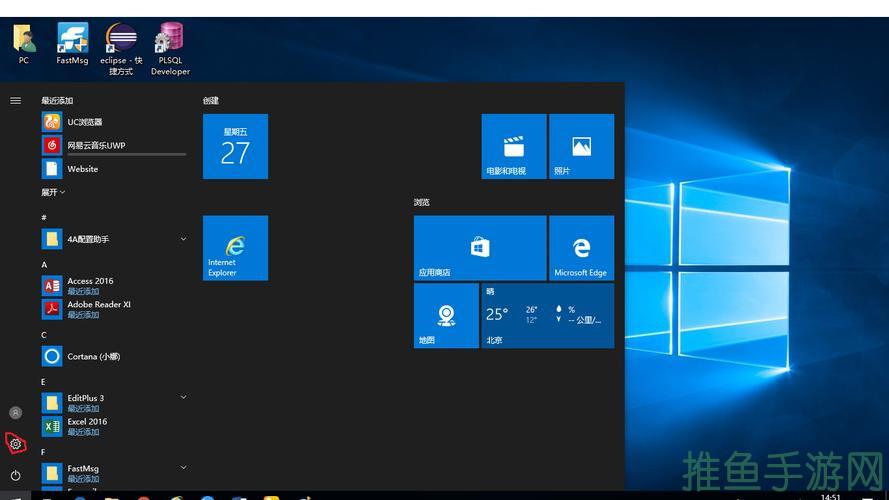Open the 4A配置助手 folder entry
Viewport: 889px width, 500px height.
113,239
